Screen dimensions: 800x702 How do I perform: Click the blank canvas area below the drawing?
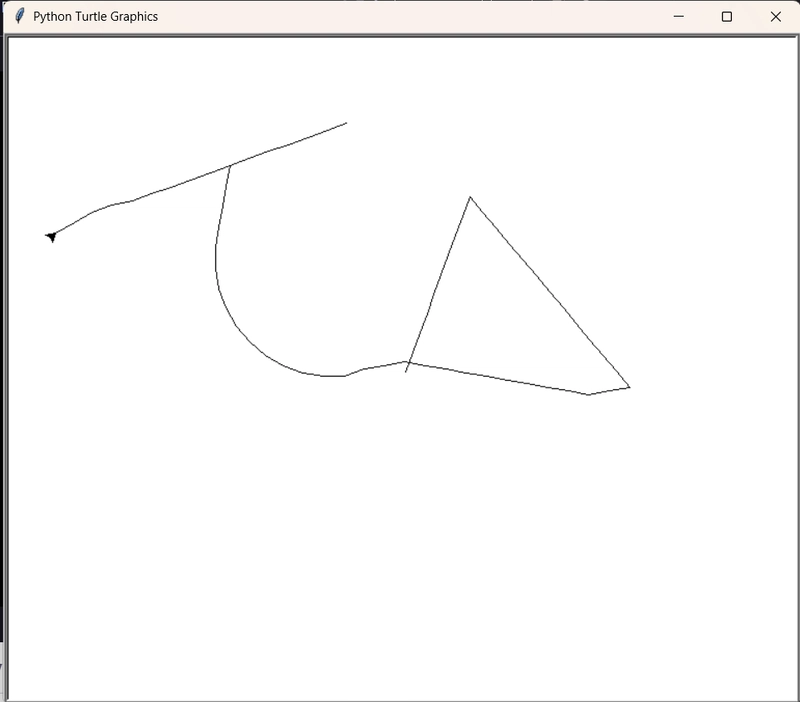(x=400, y=550)
